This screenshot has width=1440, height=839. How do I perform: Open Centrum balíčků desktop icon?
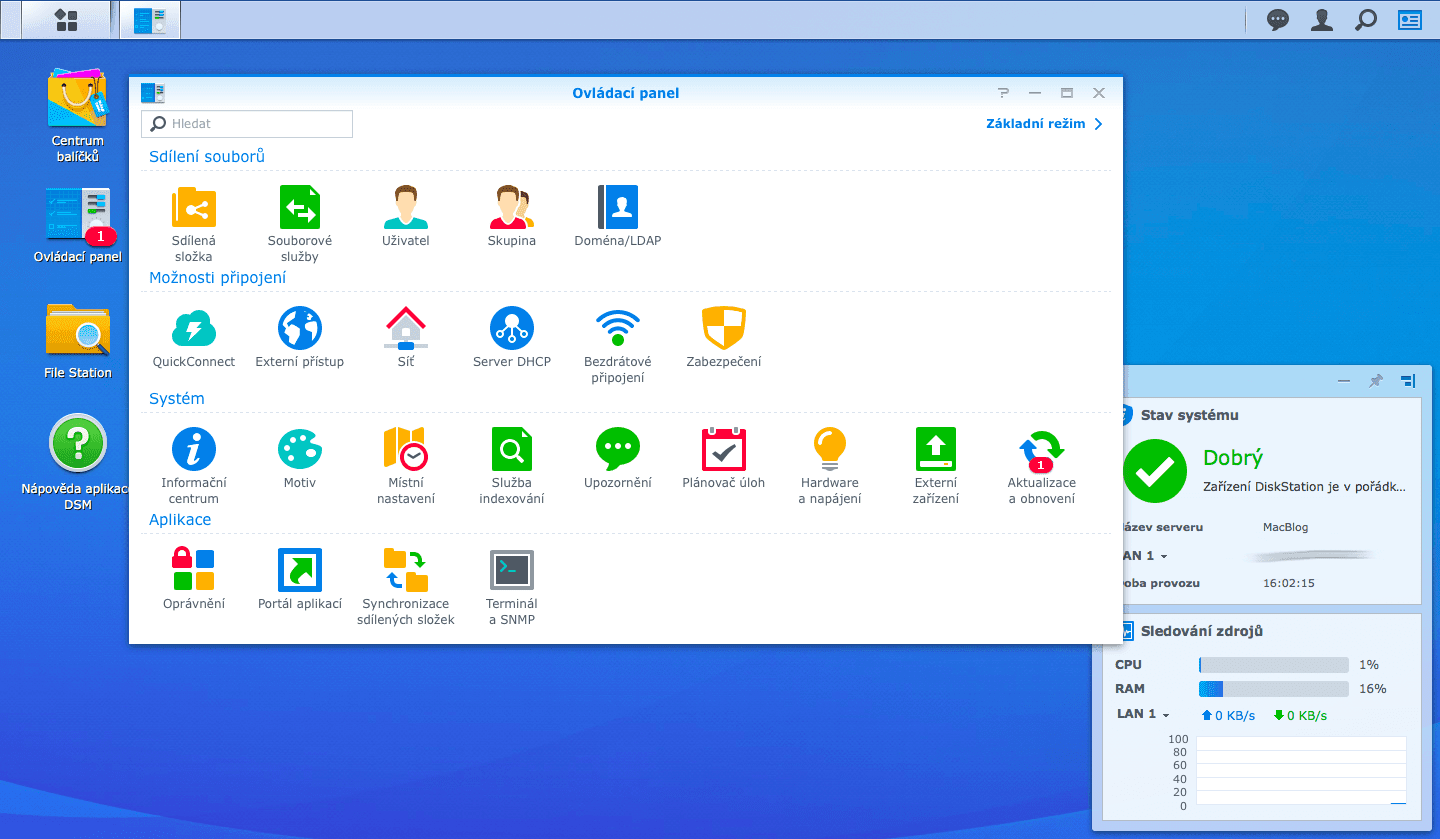coord(78,115)
